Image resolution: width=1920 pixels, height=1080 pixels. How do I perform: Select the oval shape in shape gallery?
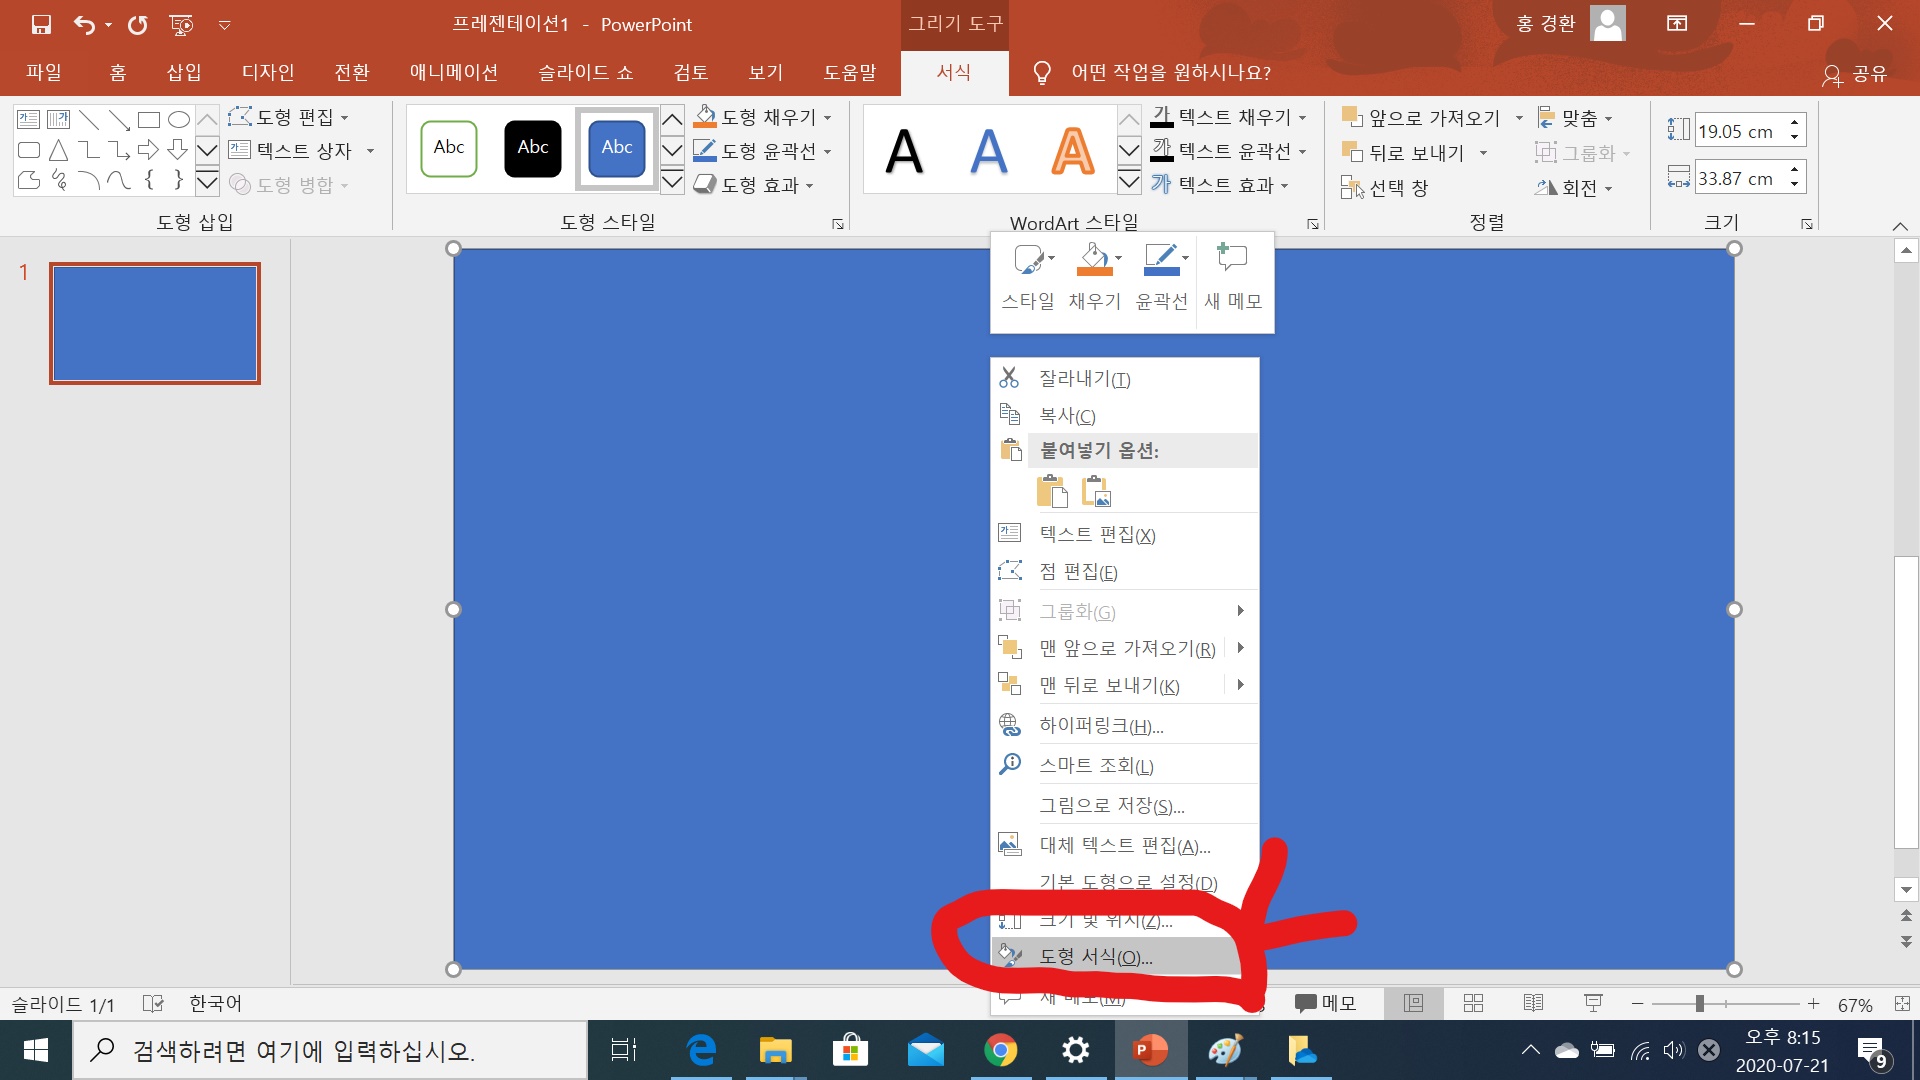coord(179,120)
